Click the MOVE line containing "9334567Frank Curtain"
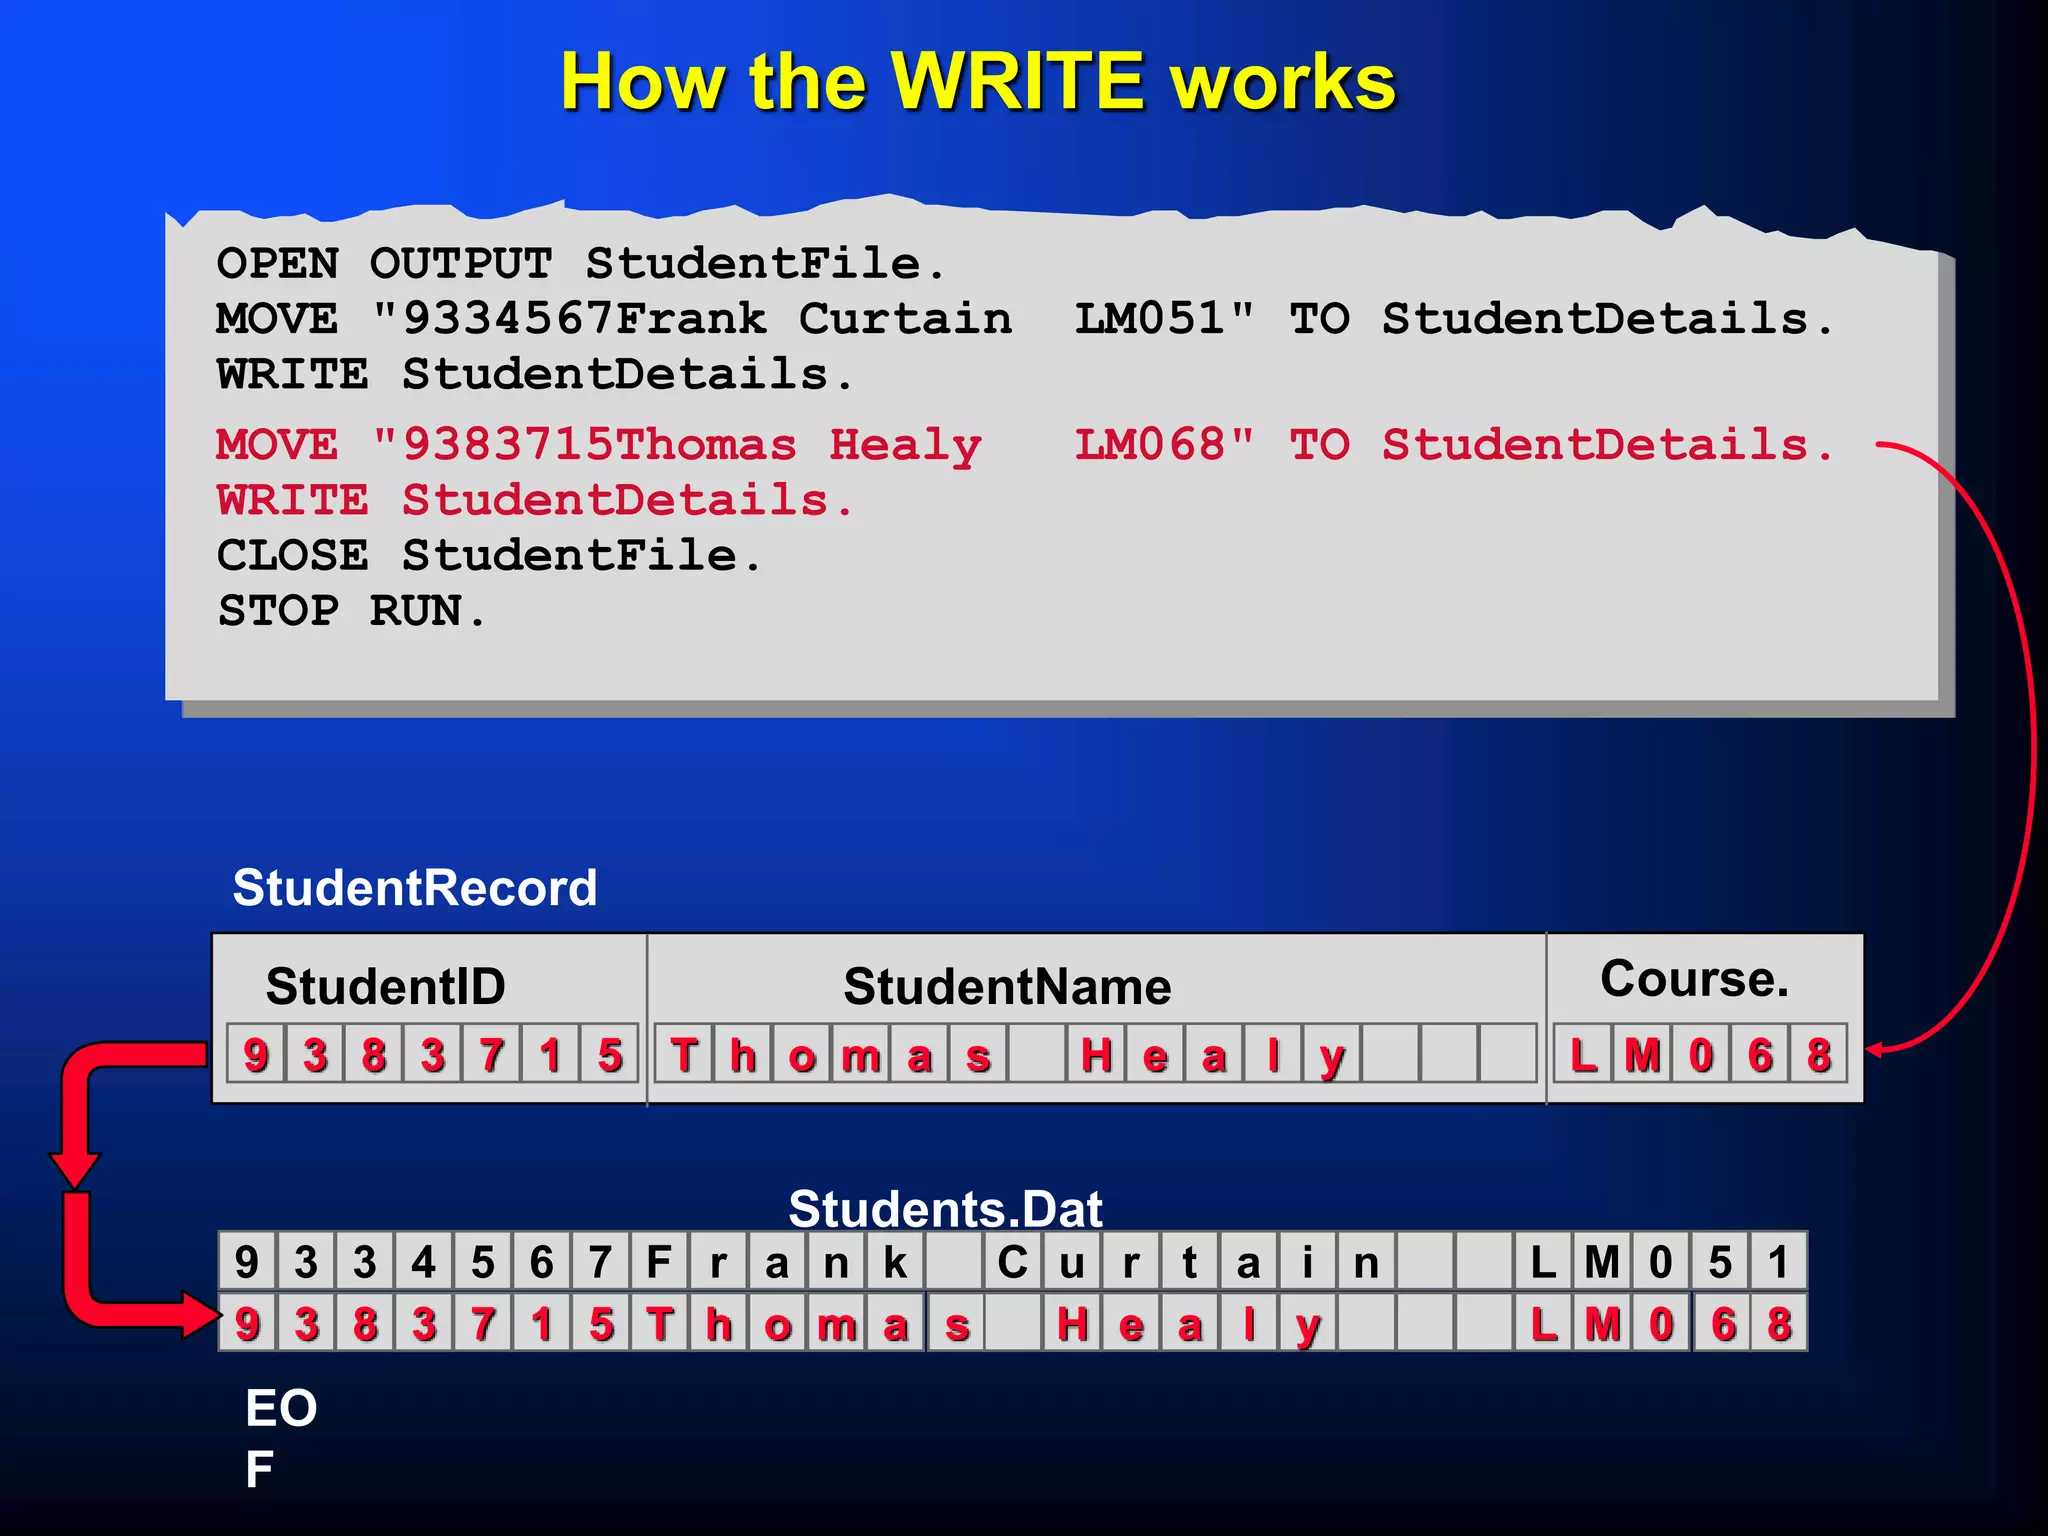 pos(1025,319)
